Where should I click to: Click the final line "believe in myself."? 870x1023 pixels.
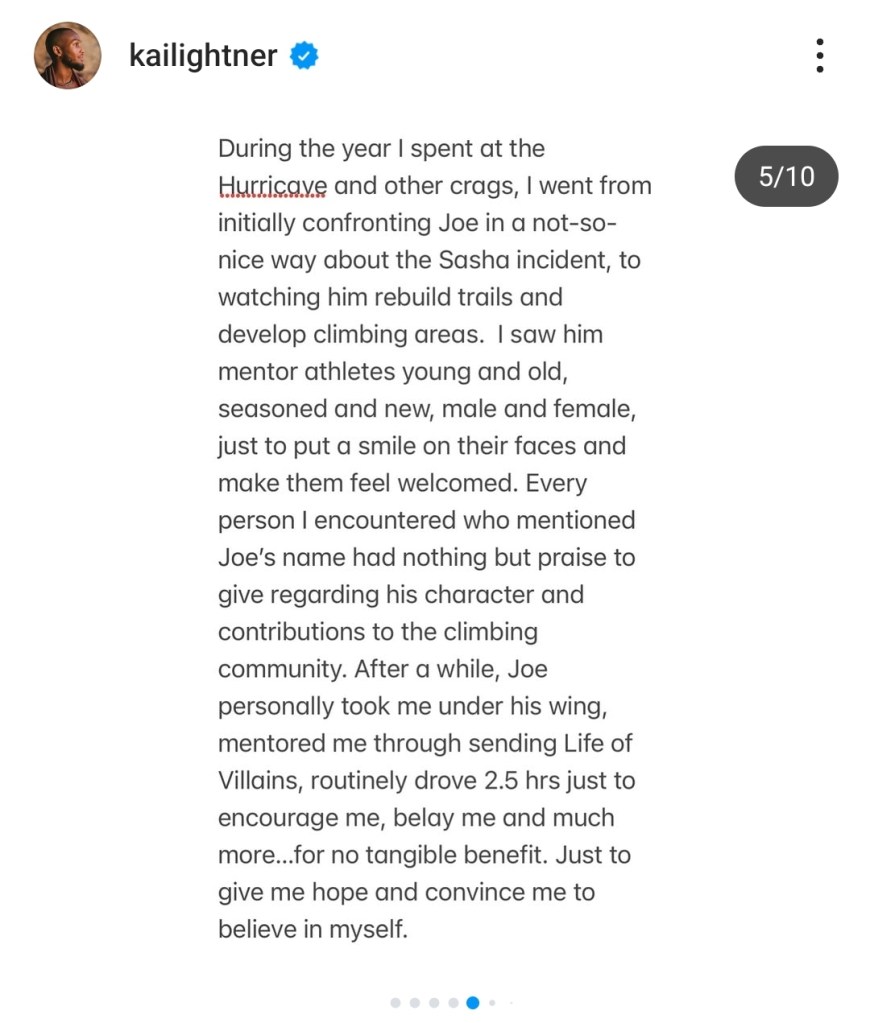(x=313, y=929)
